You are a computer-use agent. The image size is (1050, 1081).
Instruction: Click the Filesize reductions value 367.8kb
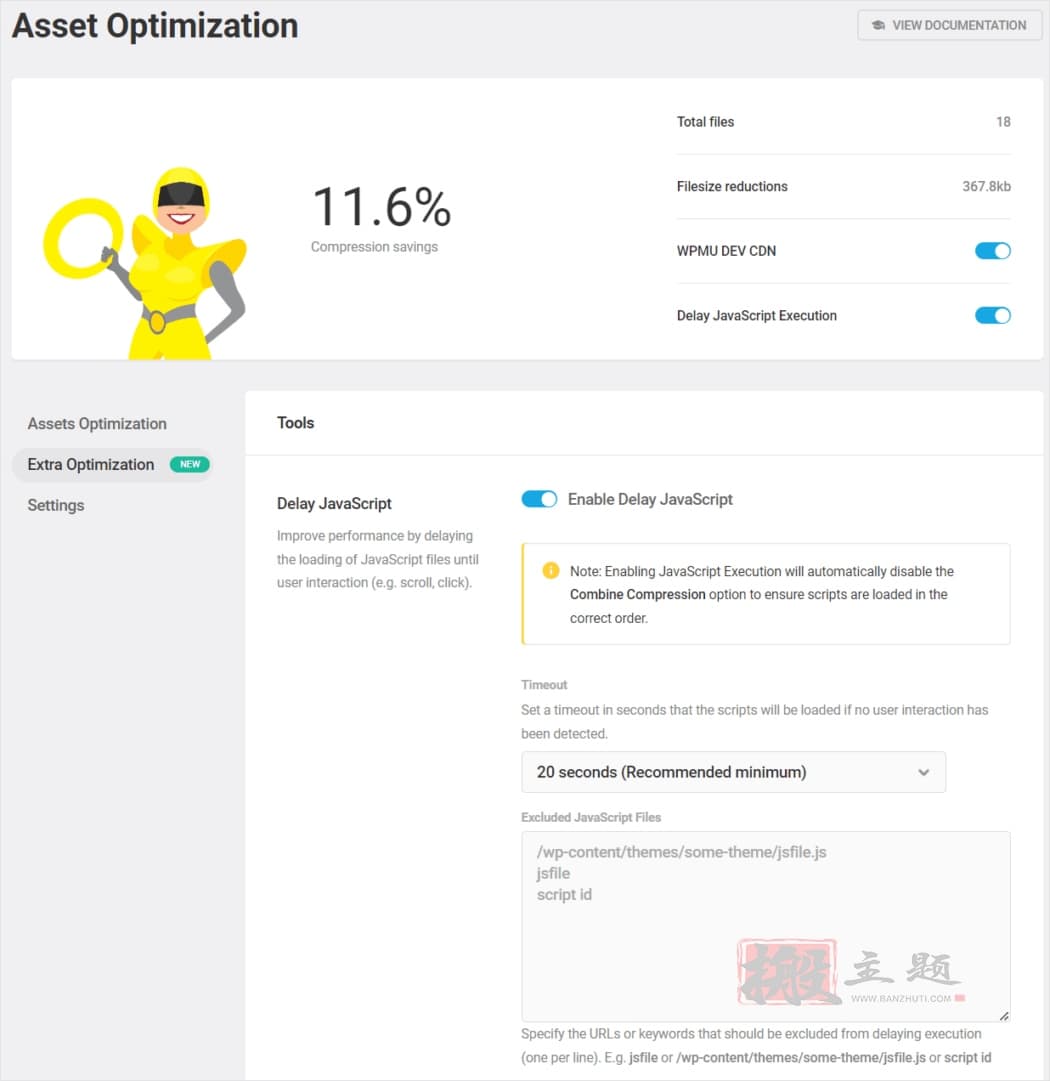click(987, 187)
